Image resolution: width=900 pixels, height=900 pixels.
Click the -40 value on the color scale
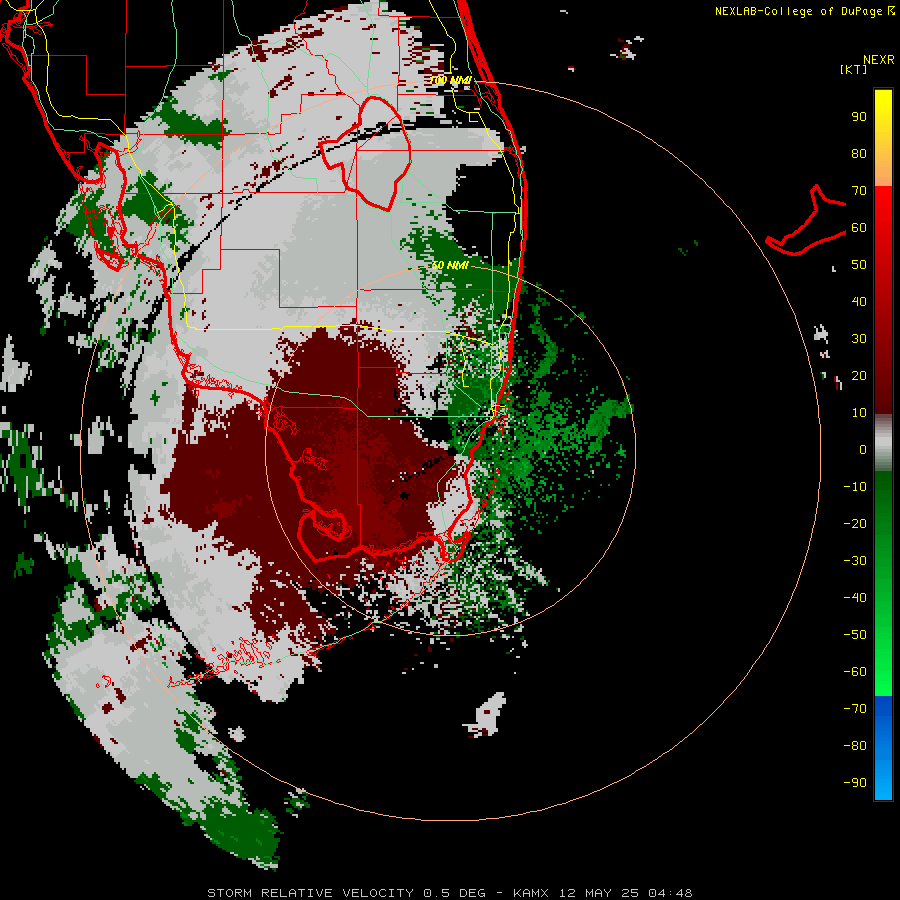click(855, 598)
